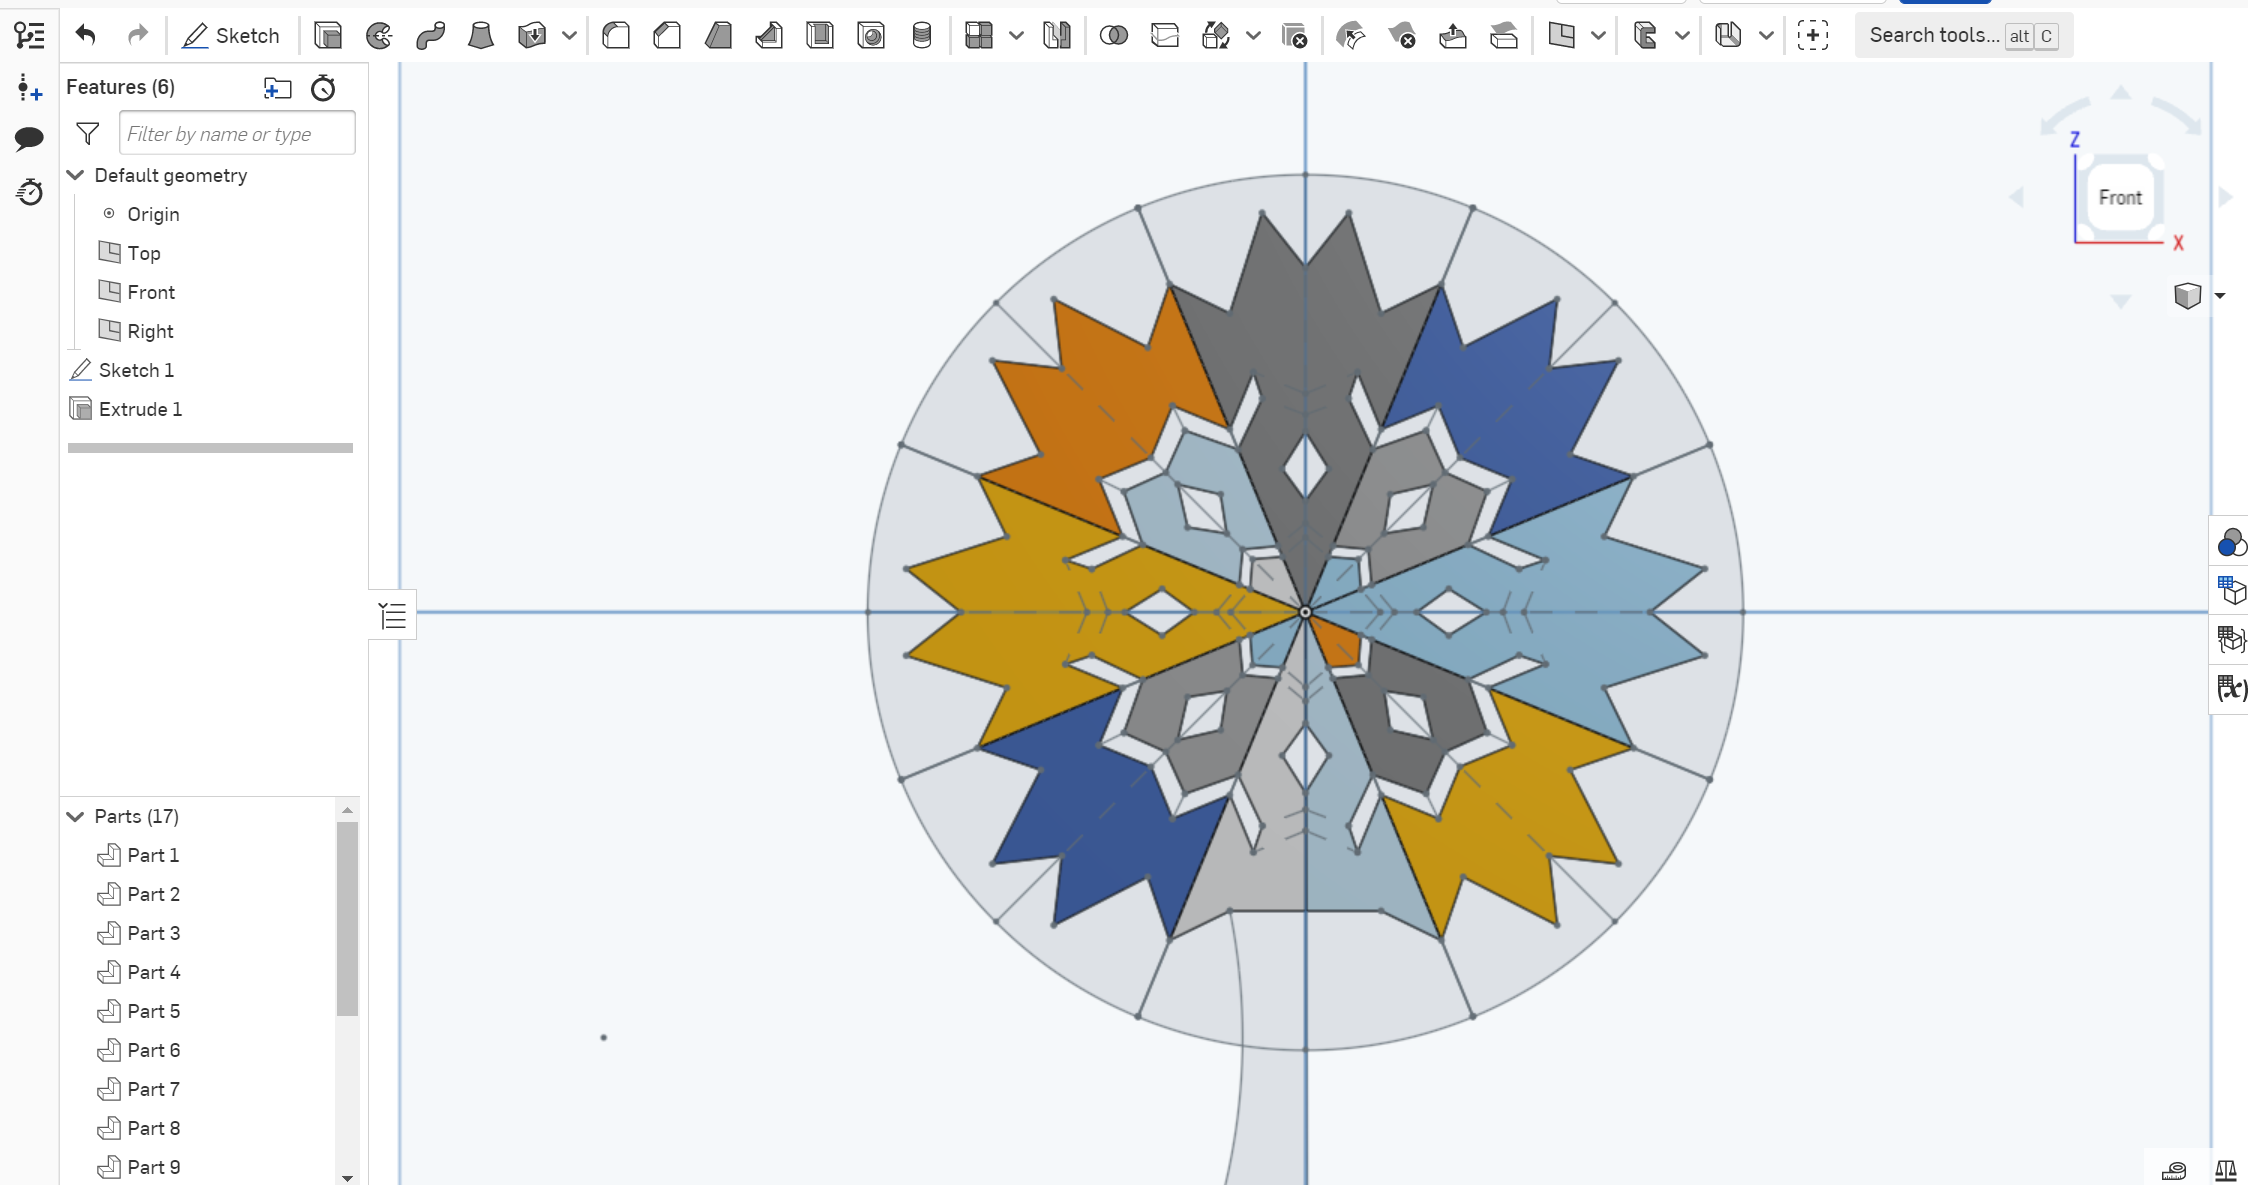Collapse the Parts (17) list

point(76,816)
